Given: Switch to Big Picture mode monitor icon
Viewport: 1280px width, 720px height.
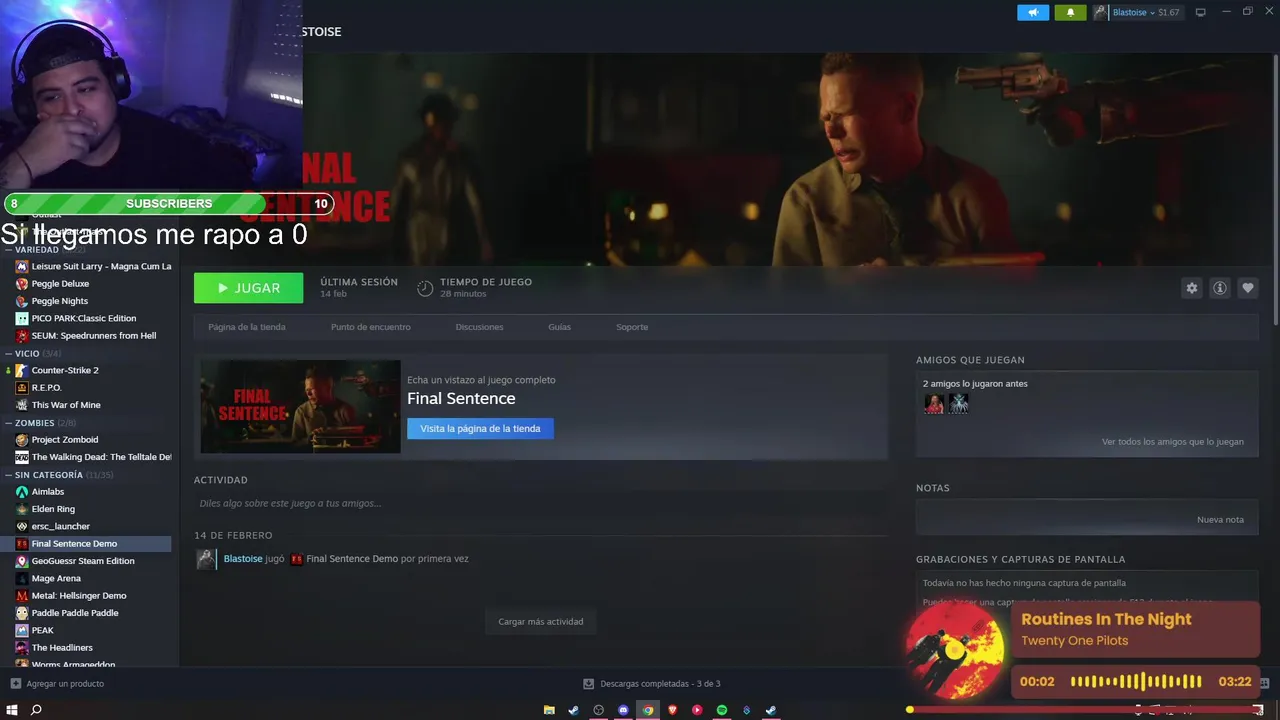Looking at the screenshot, I should tap(1201, 12).
